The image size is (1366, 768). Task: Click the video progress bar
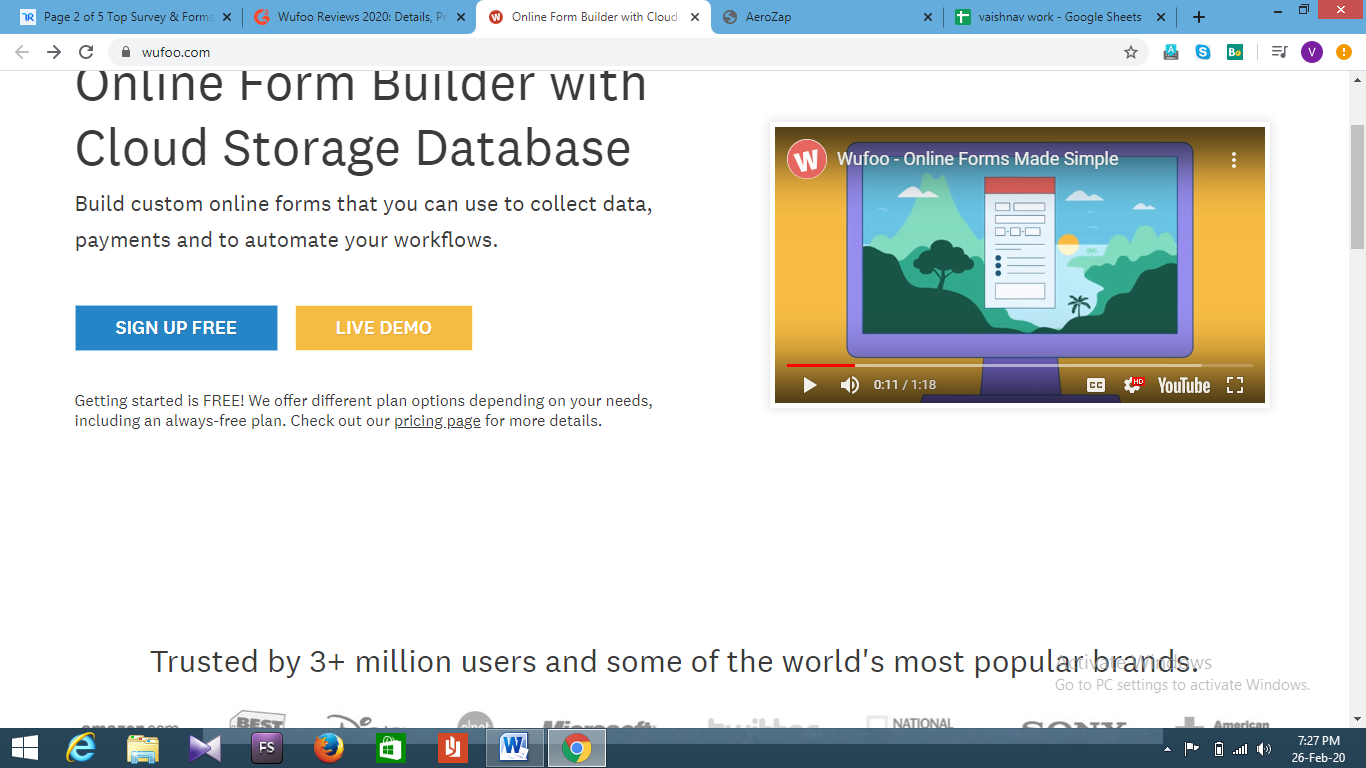(1020, 365)
